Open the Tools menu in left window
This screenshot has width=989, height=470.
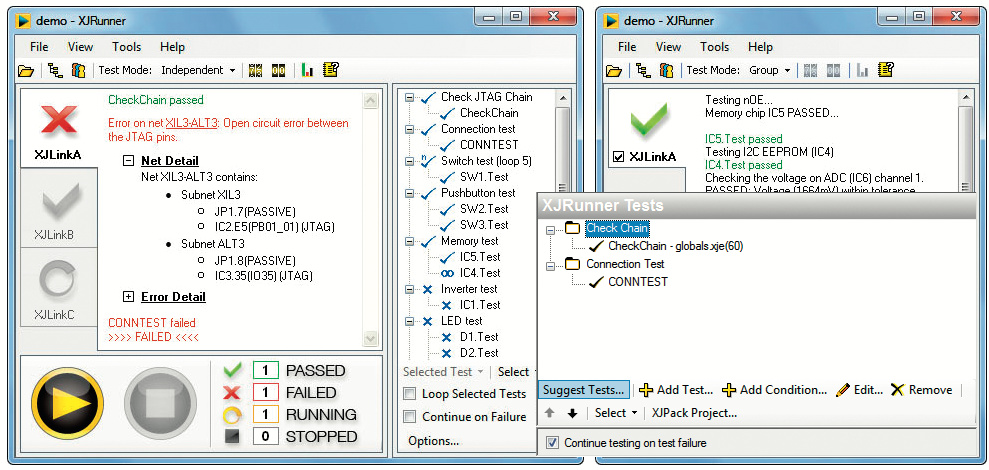coord(126,47)
